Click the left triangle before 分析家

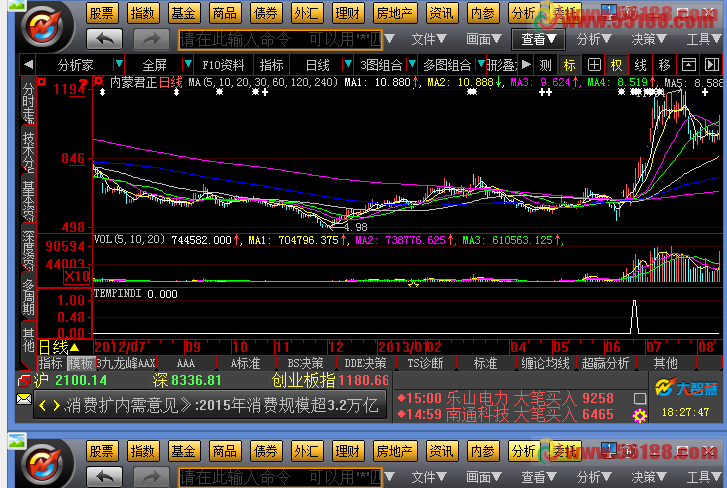[x=28, y=65]
